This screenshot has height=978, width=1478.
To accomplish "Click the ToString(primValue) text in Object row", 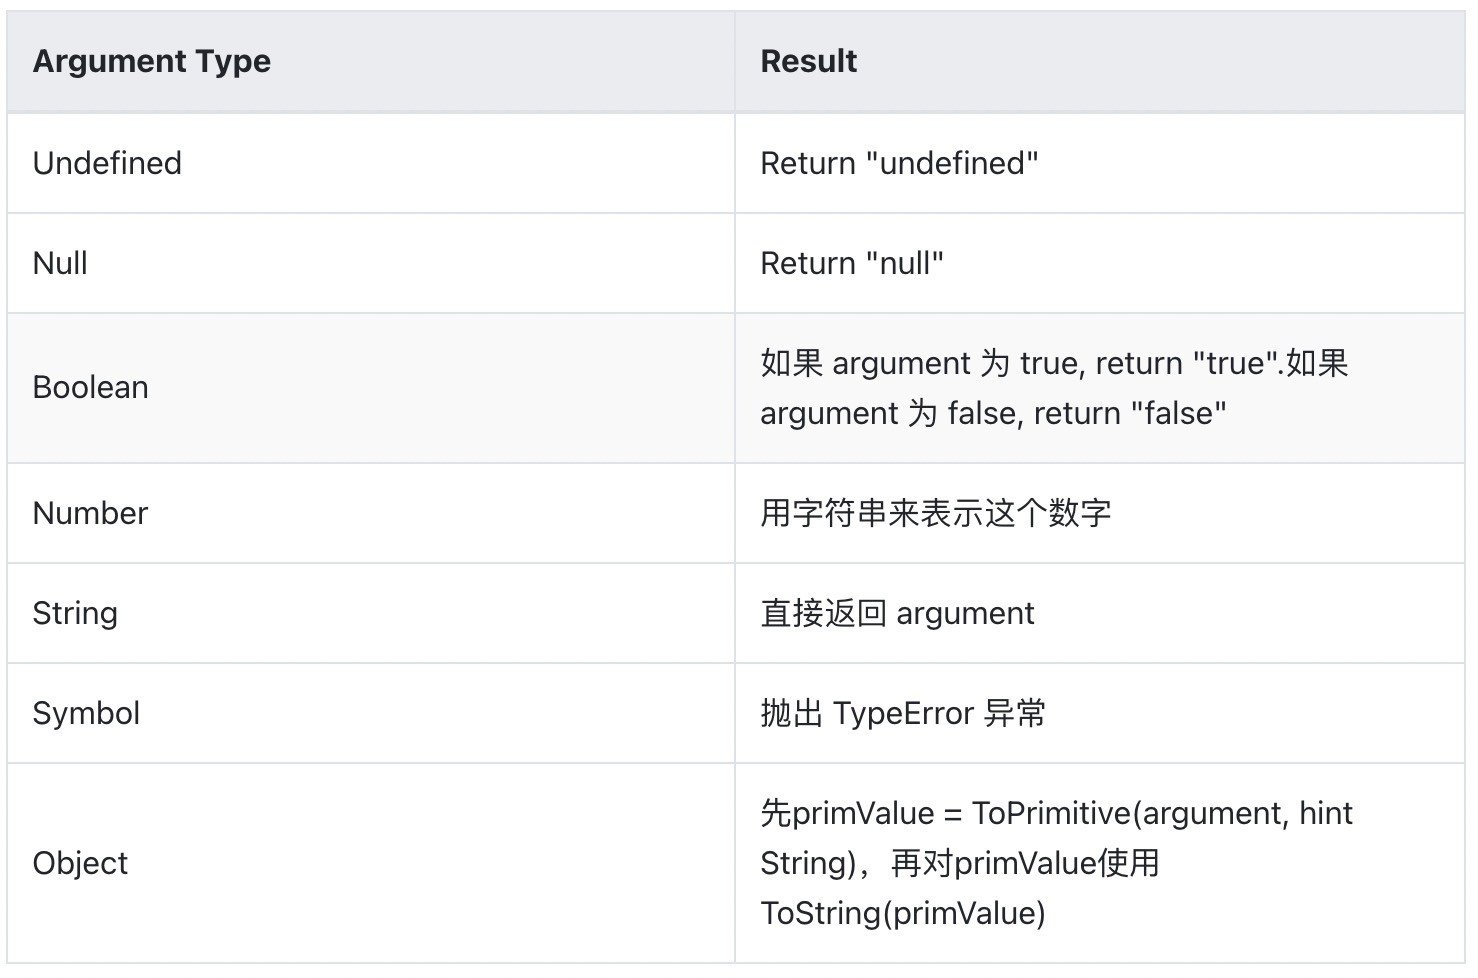I will (x=902, y=913).
